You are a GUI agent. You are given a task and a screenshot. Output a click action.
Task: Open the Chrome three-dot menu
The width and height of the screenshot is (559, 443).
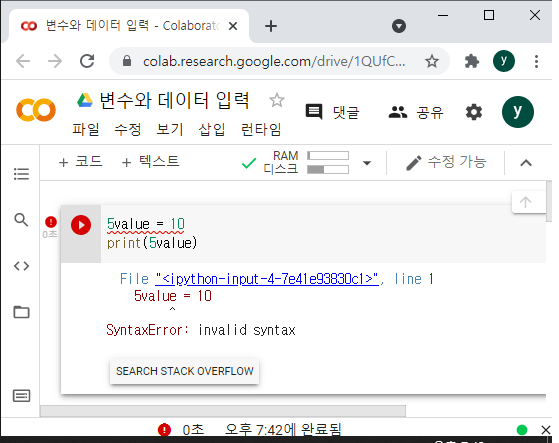[x=536, y=61]
